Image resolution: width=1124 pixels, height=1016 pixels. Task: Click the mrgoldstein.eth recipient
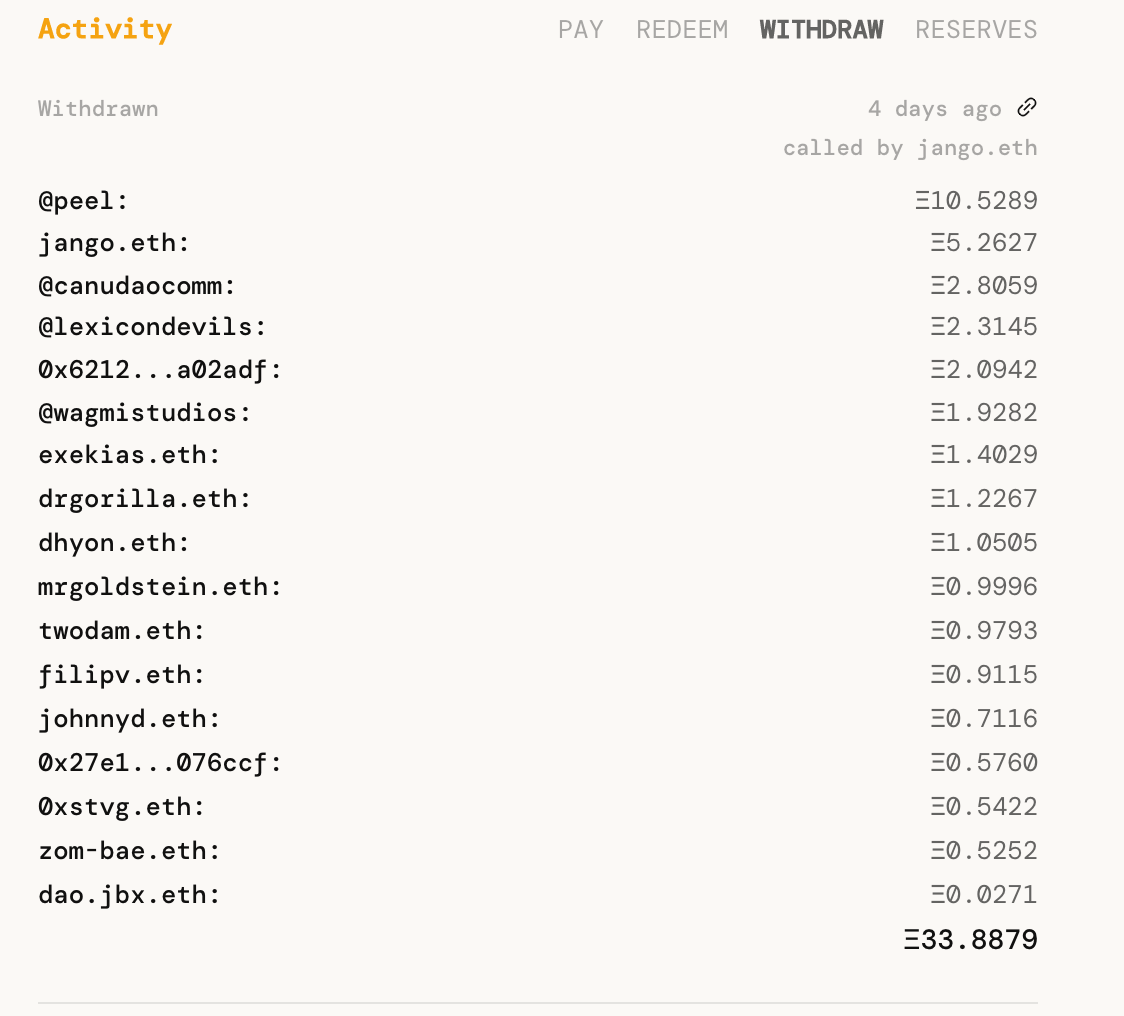[159, 587]
